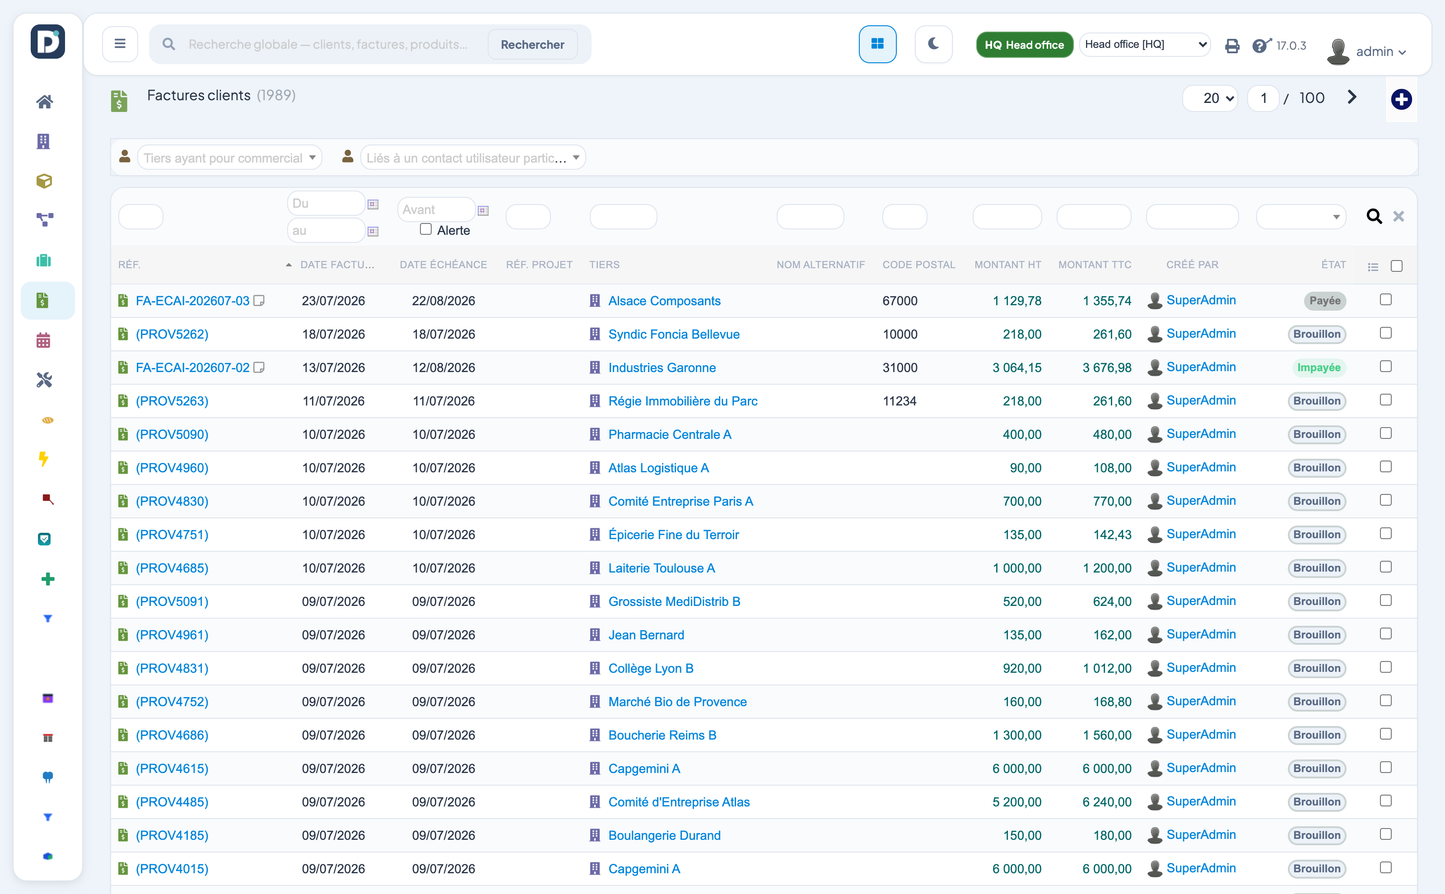Open the Billing invoice icon in sidebar

click(44, 300)
